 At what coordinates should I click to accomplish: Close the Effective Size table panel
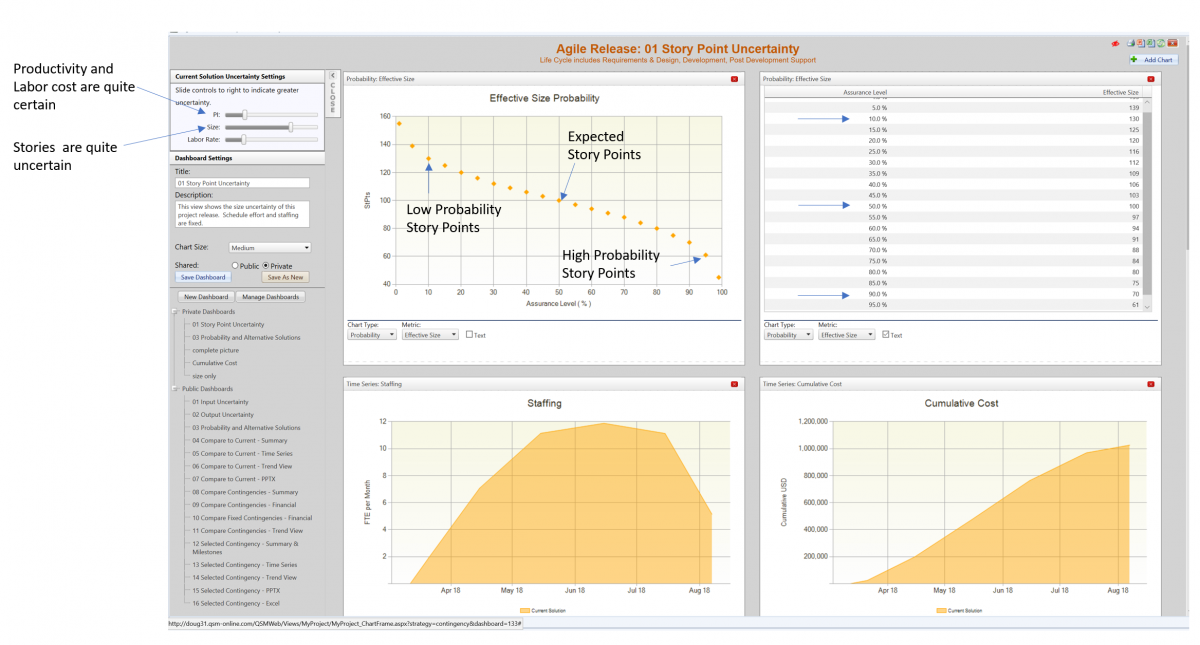point(1150,78)
